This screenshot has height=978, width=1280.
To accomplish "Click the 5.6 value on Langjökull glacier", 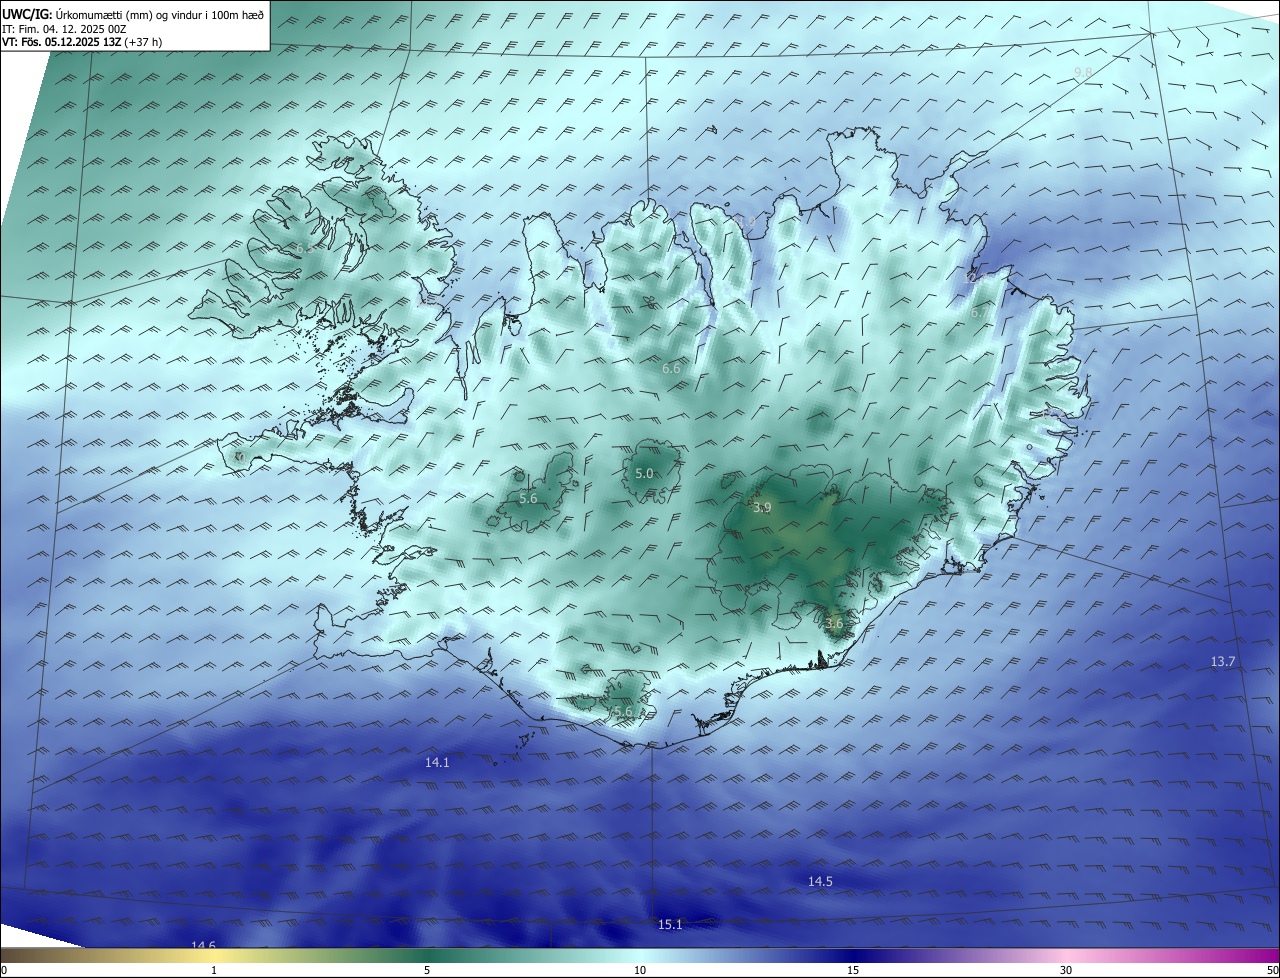I will tap(528, 498).
